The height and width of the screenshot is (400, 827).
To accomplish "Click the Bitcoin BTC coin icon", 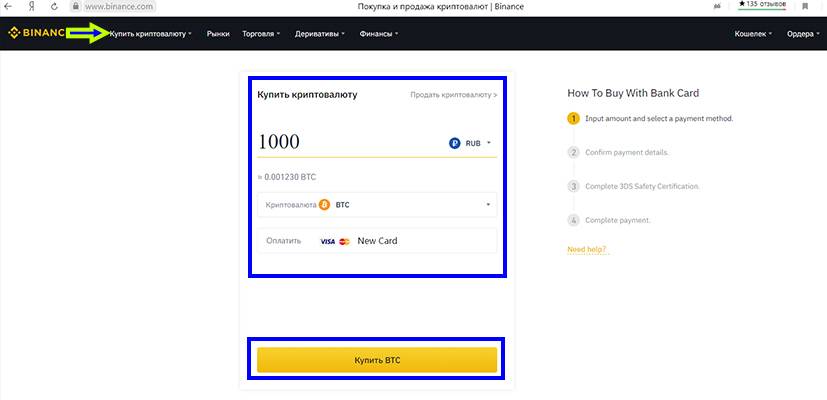I will 324,205.
